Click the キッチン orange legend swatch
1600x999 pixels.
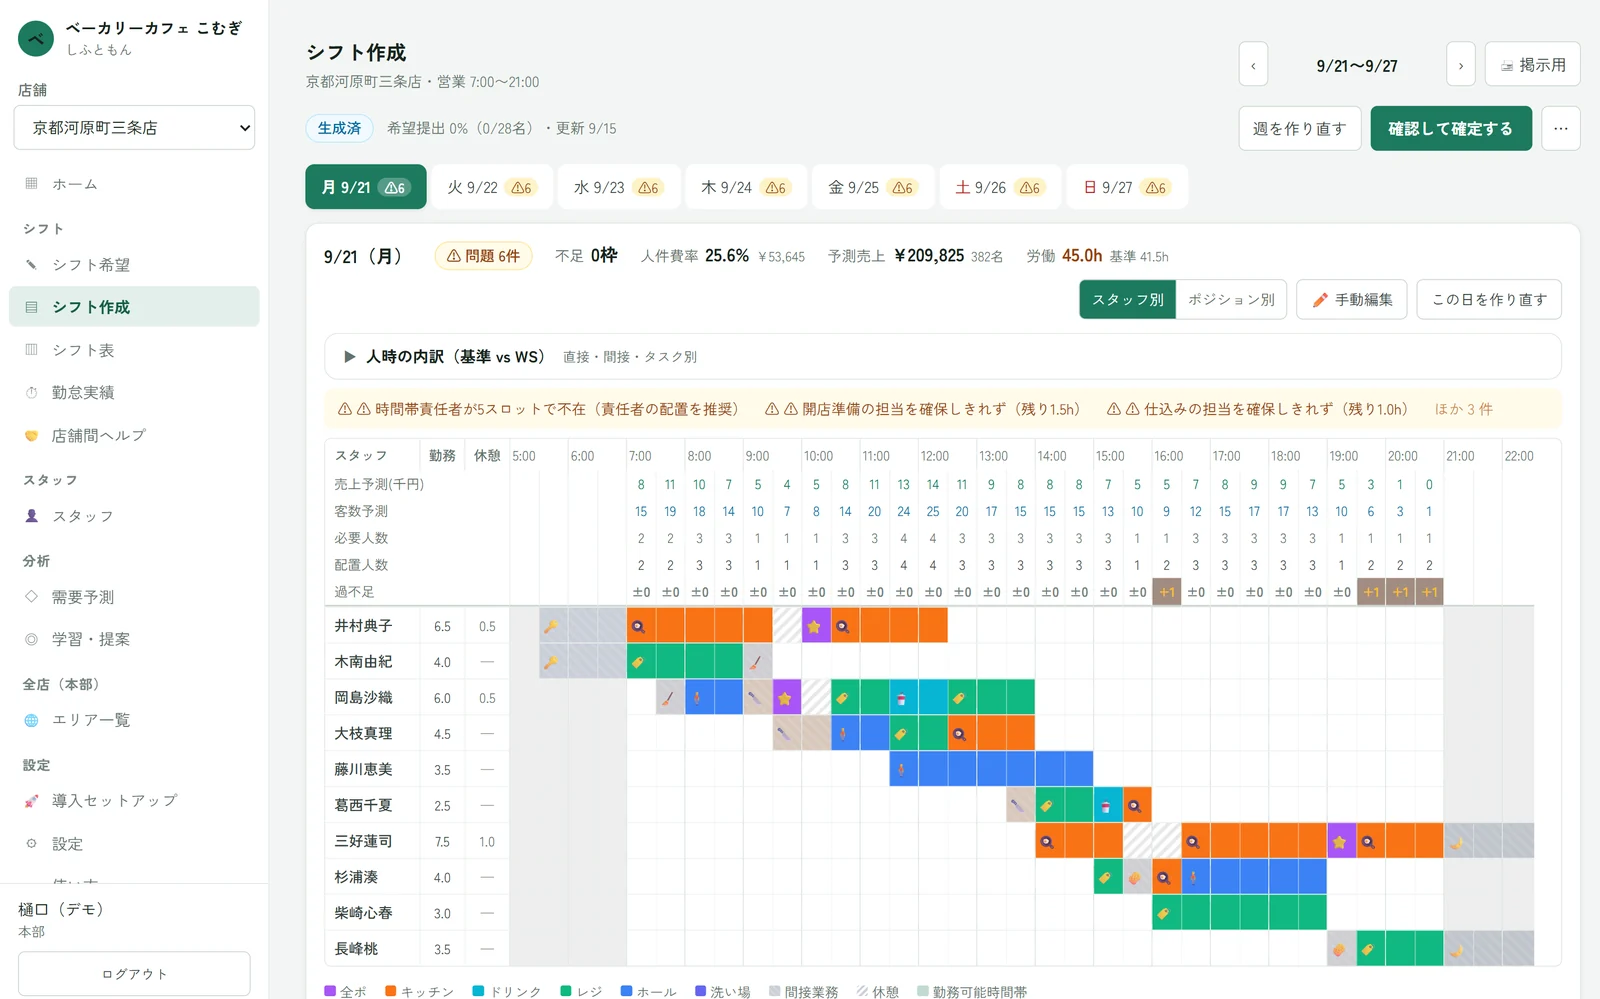391,991
